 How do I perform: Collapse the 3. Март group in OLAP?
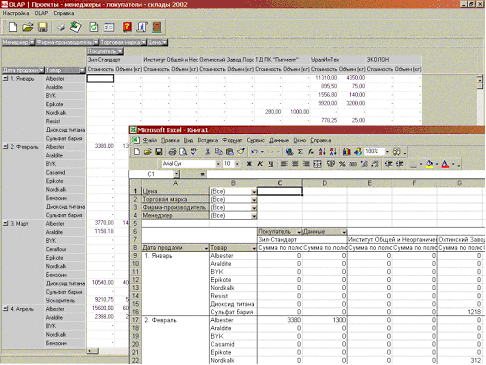click(5, 224)
